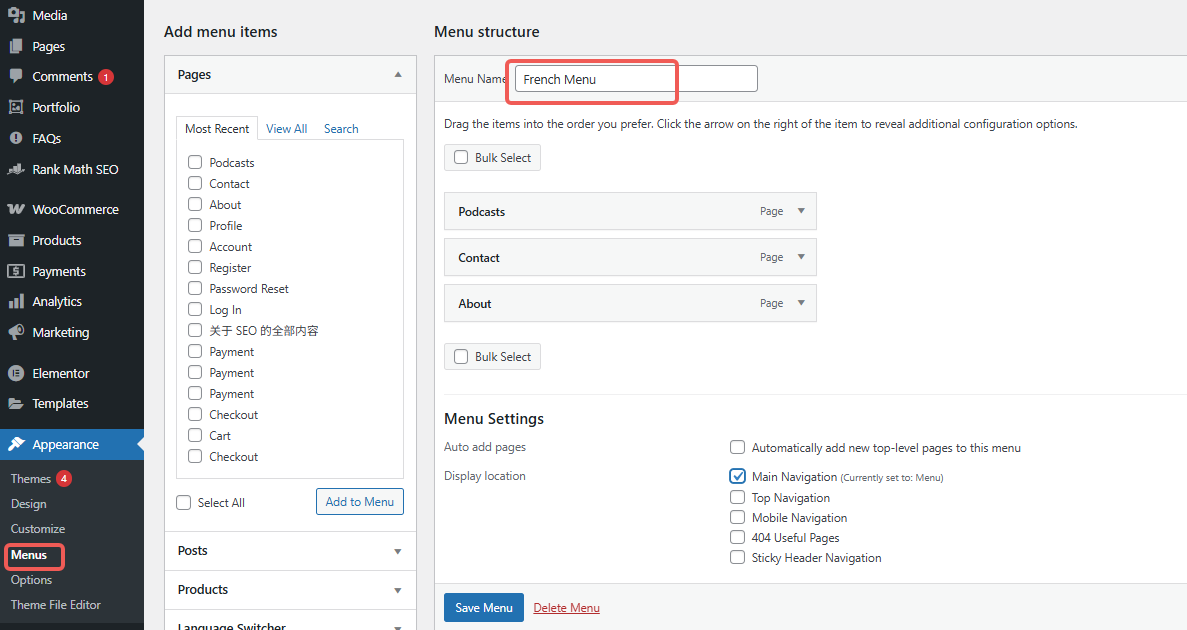Image resolution: width=1187 pixels, height=630 pixels.
Task: Click the Menu Name text field
Action: [635, 79]
